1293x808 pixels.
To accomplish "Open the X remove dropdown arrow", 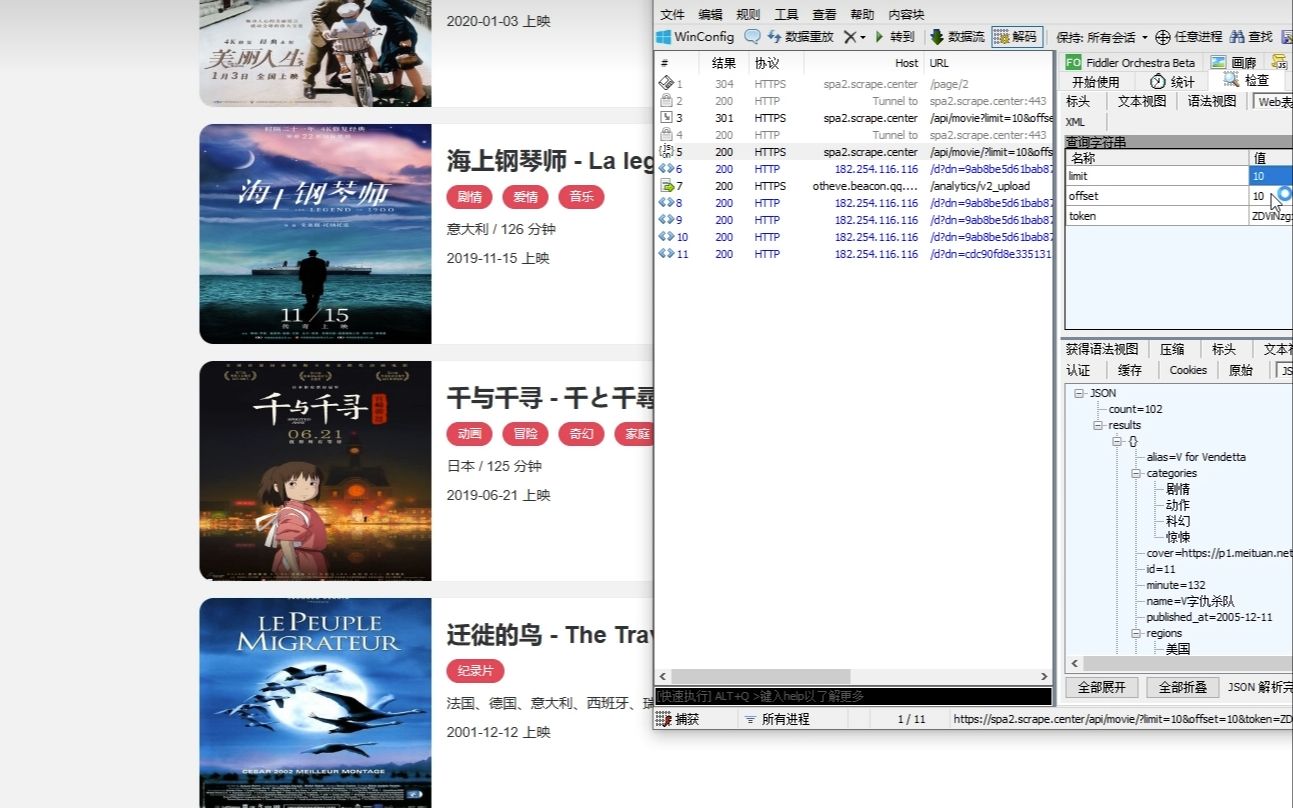I will pyautogui.click(x=863, y=37).
